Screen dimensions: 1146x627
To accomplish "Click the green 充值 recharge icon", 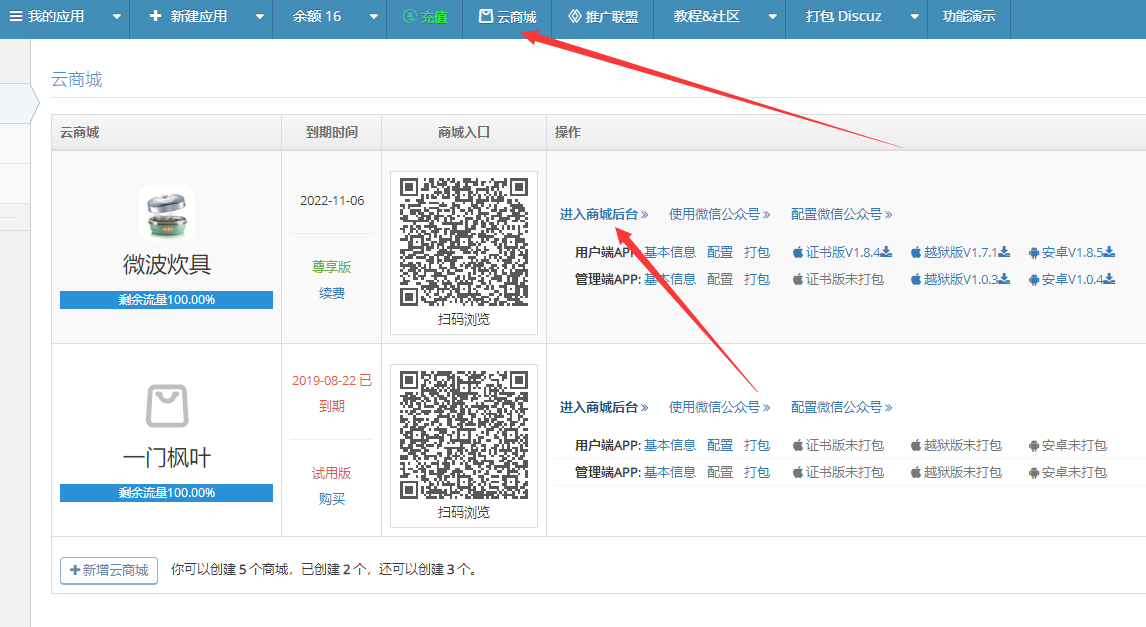I will 410,16.
